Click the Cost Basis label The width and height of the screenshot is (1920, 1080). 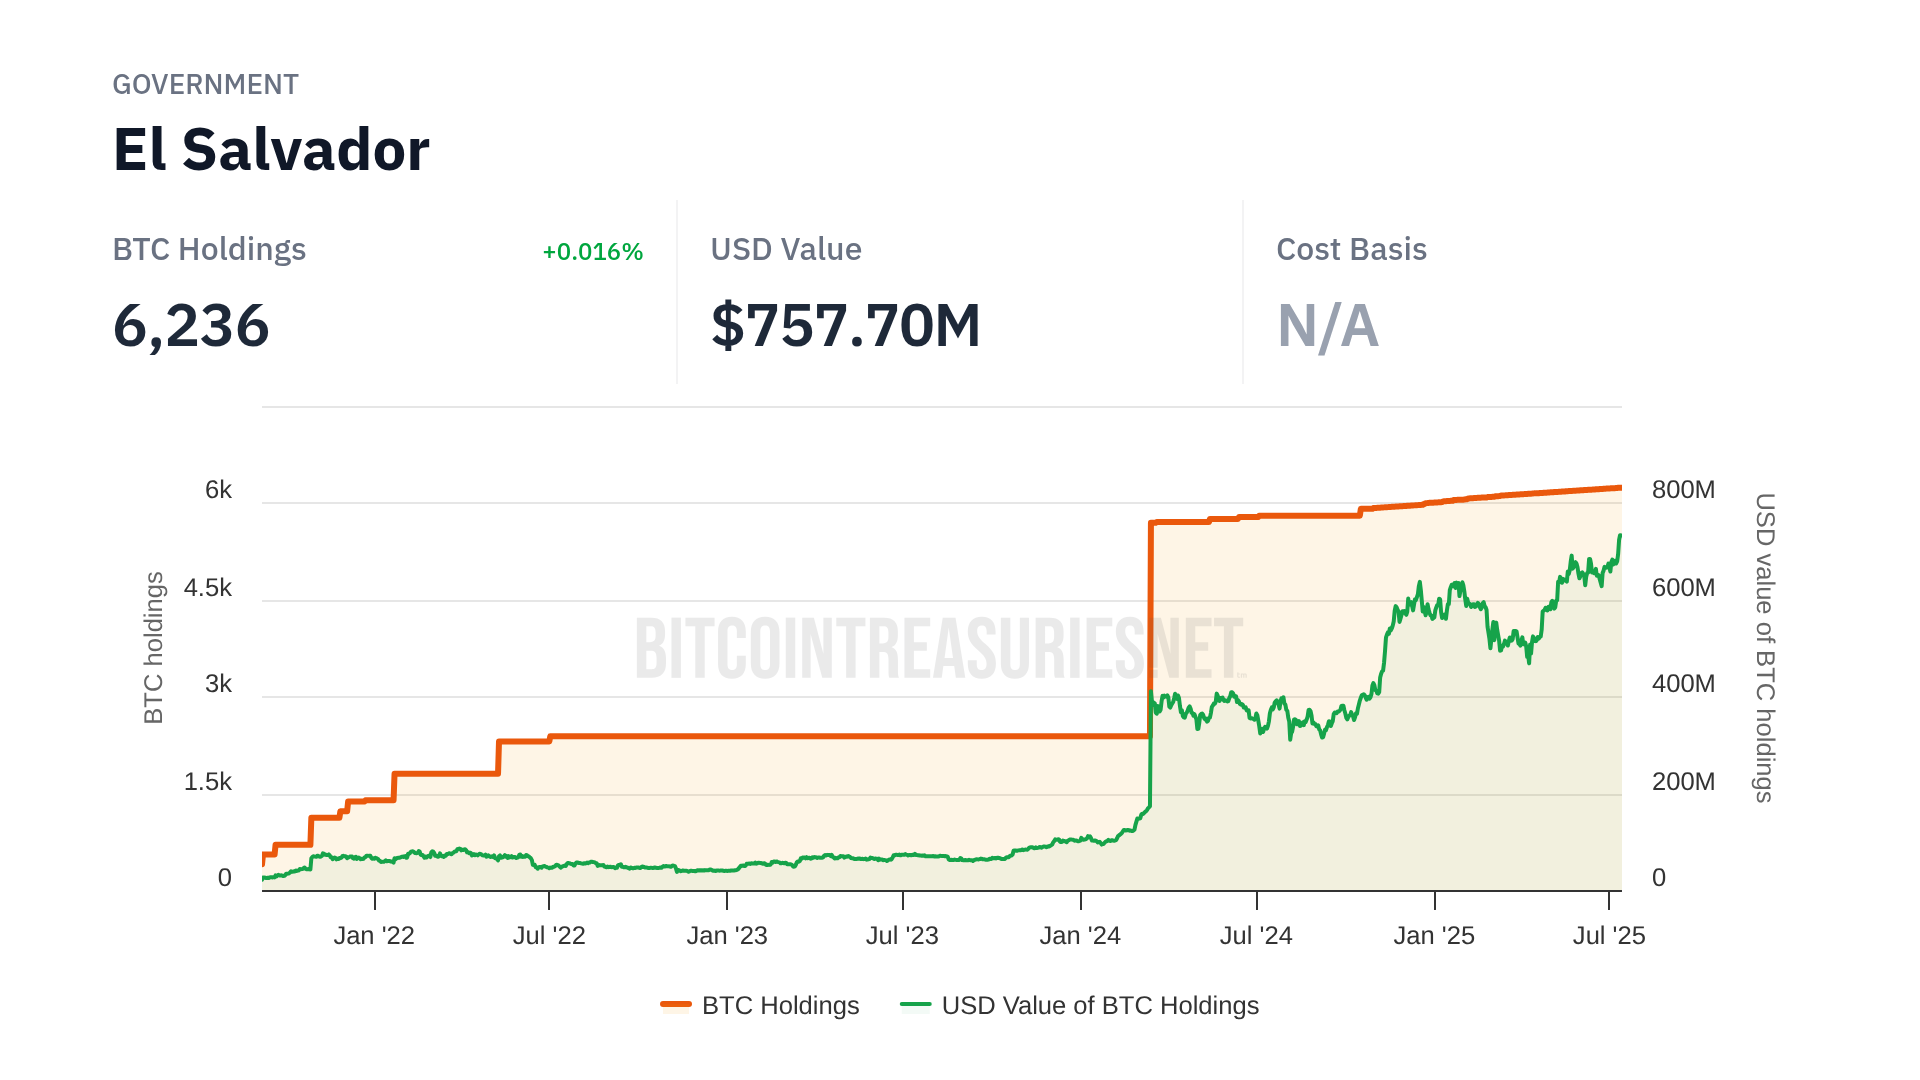tap(1351, 249)
